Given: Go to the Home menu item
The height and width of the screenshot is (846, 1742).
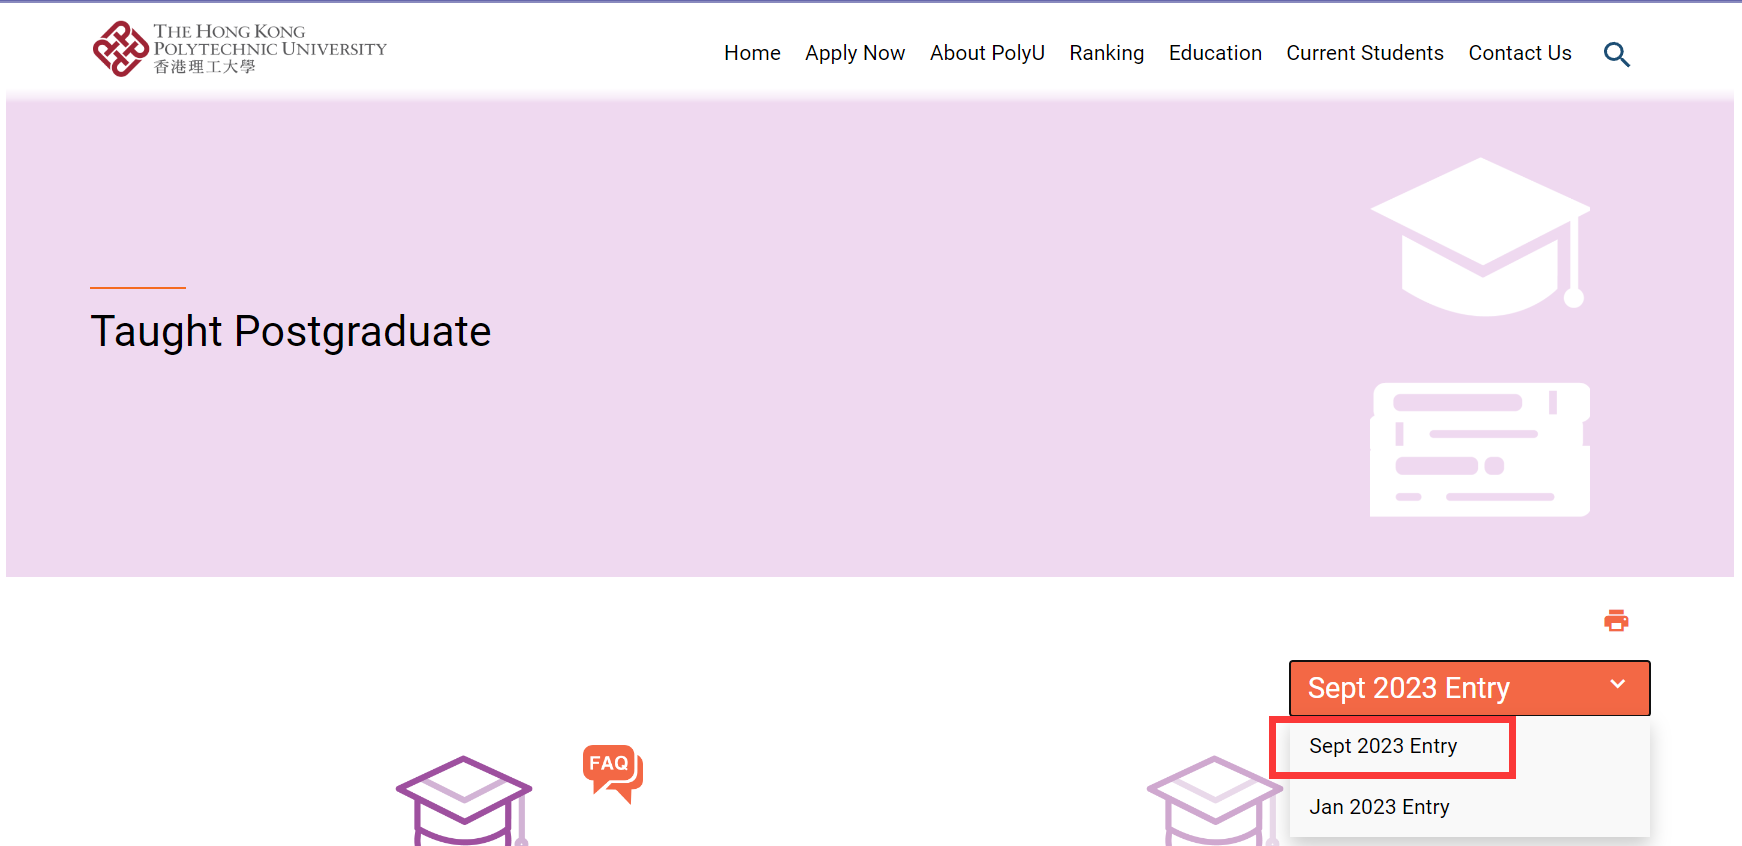Looking at the screenshot, I should [752, 53].
